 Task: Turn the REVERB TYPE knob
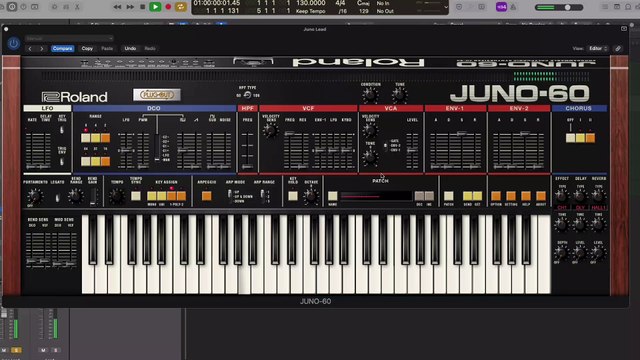coord(598,196)
